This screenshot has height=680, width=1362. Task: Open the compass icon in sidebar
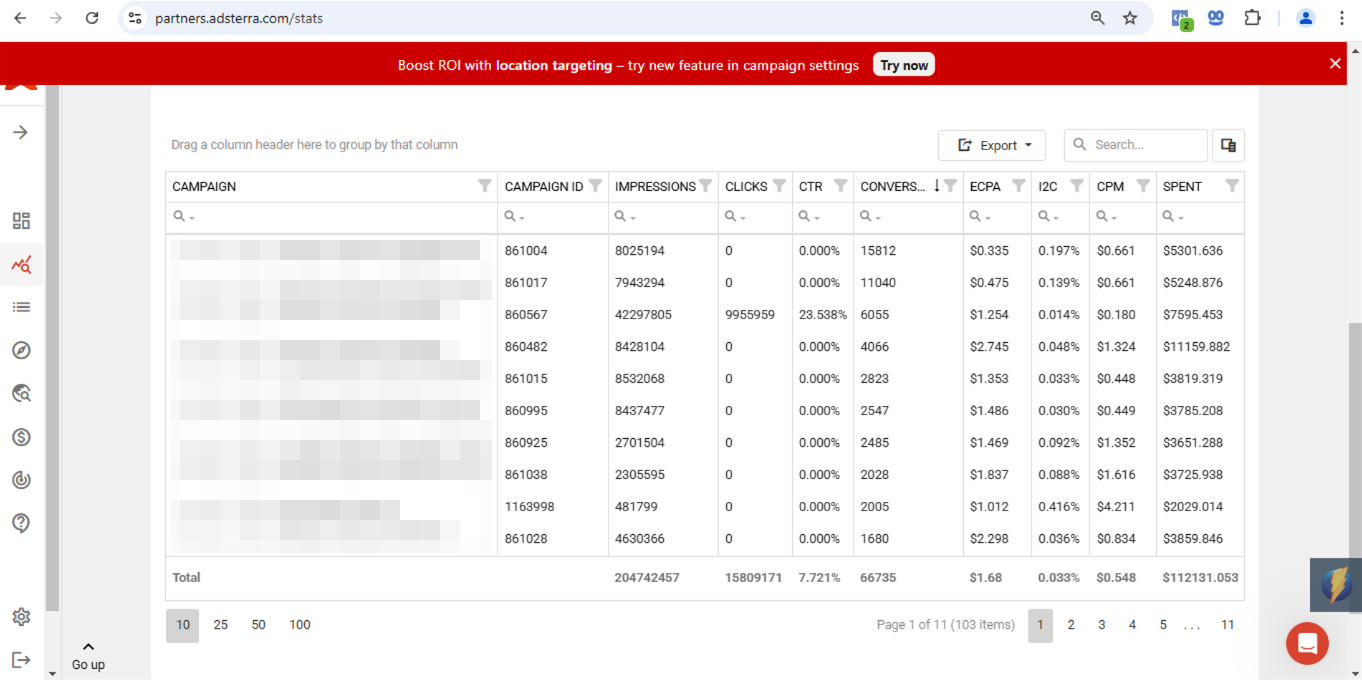coord(21,350)
